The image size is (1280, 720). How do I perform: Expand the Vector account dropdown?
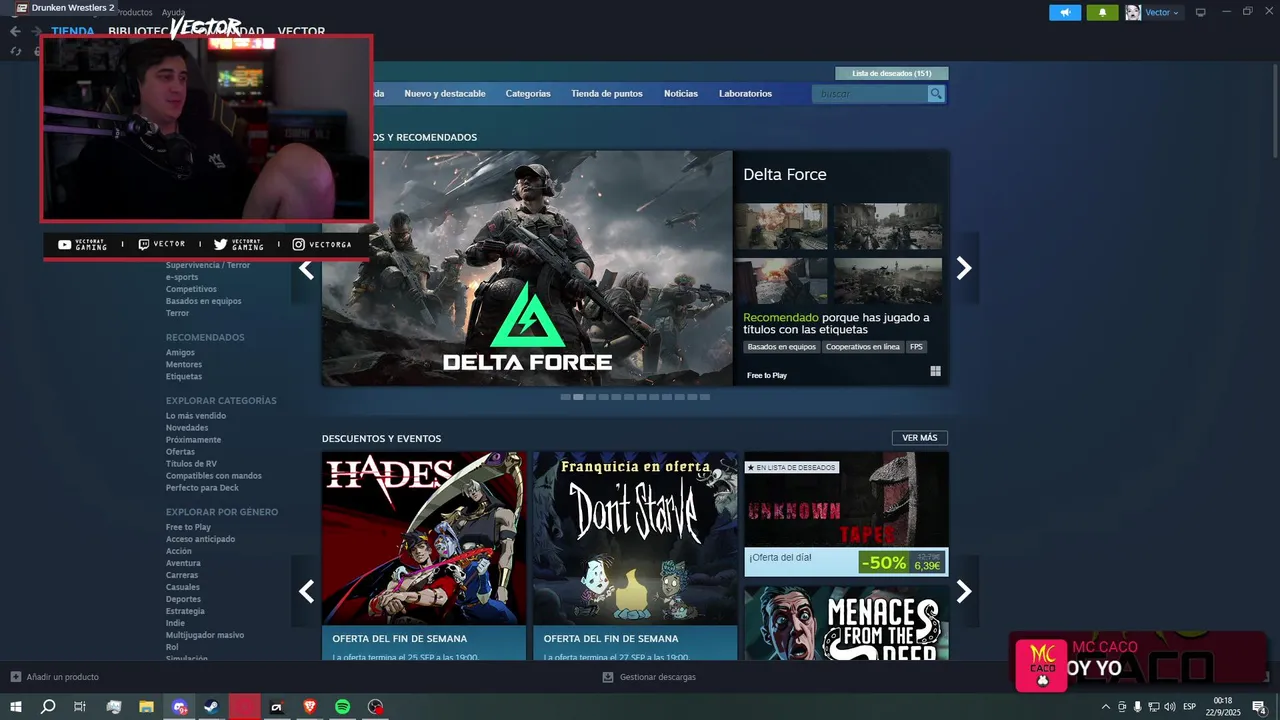point(1162,12)
